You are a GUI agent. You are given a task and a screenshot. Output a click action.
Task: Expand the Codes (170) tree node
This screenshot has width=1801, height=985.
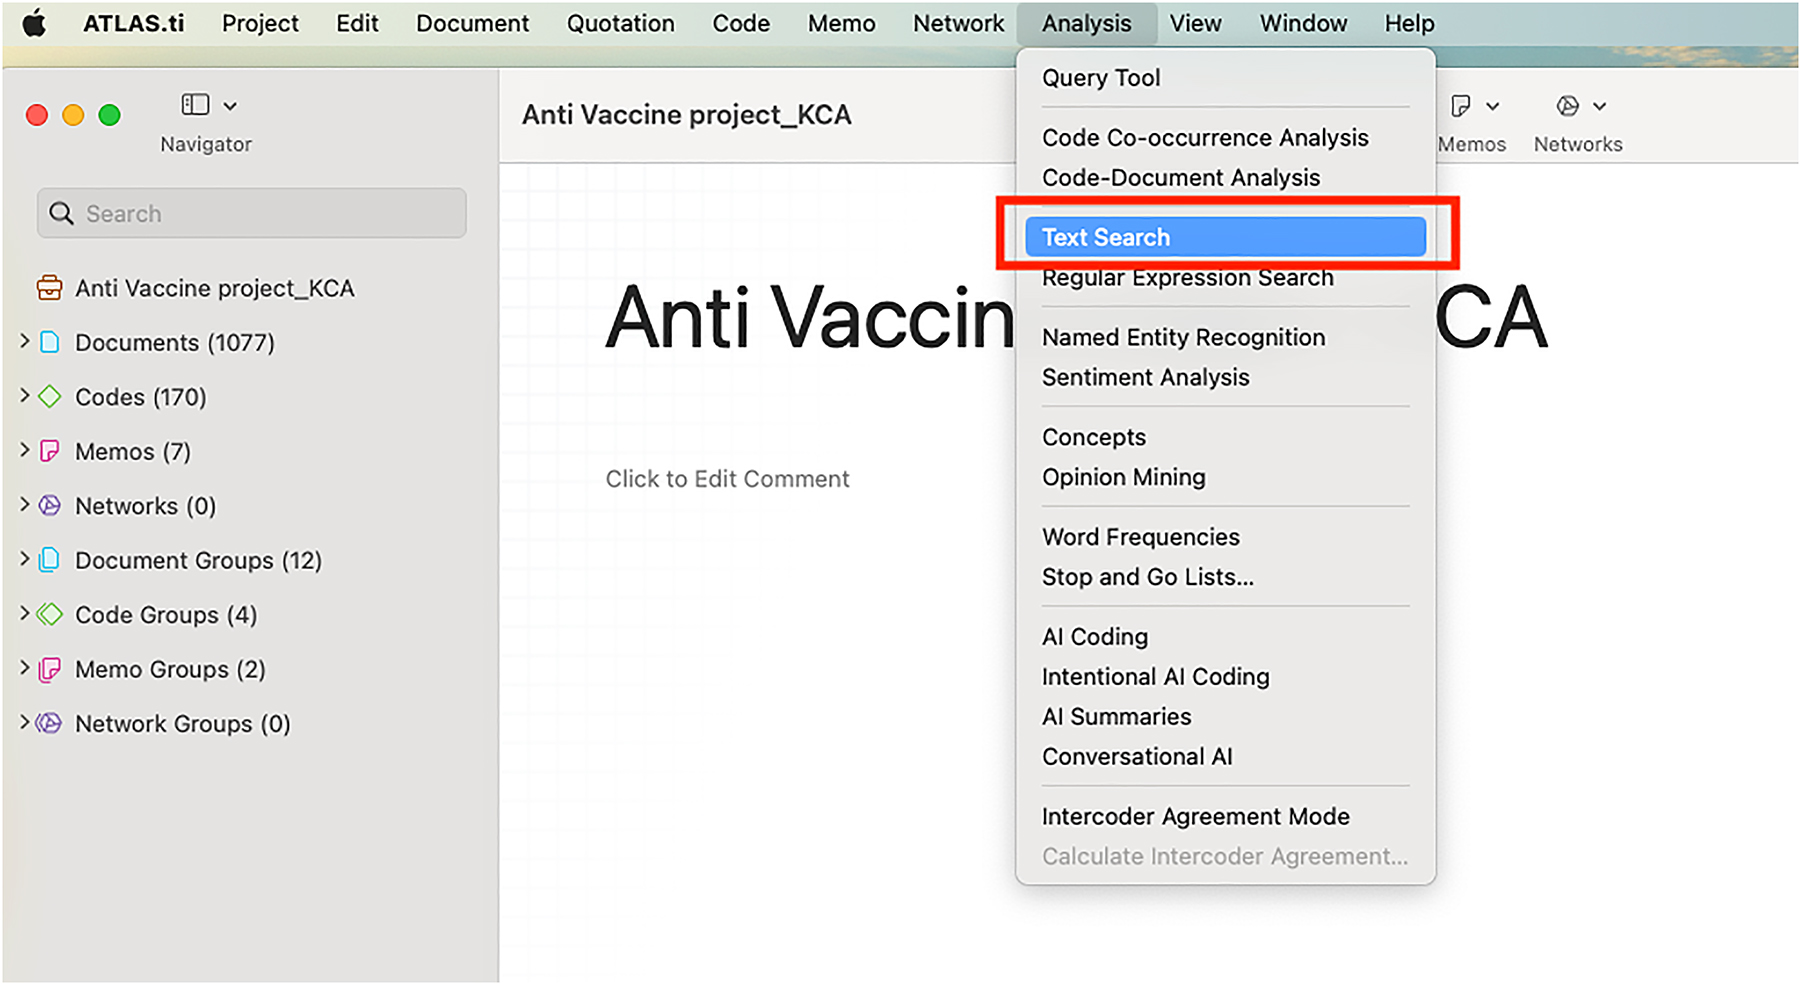[x=25, y=396]
